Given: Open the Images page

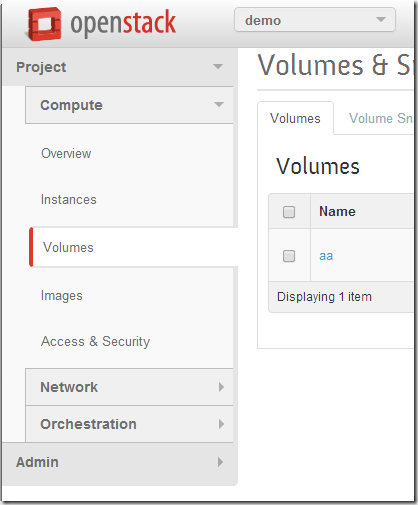Looking at the screenshot, I should (x=61, y=296).
